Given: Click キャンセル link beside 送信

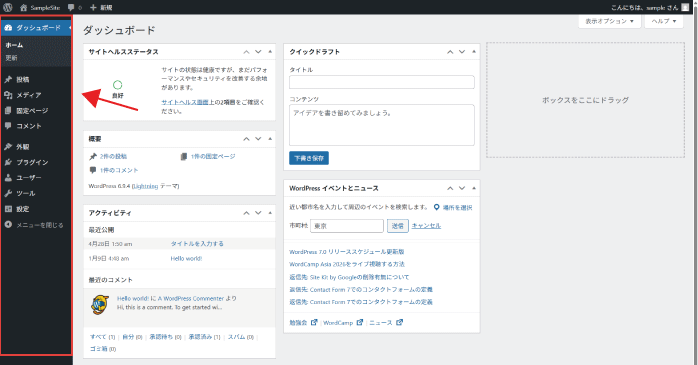Looking at the screenshot, I should [426, 226].
